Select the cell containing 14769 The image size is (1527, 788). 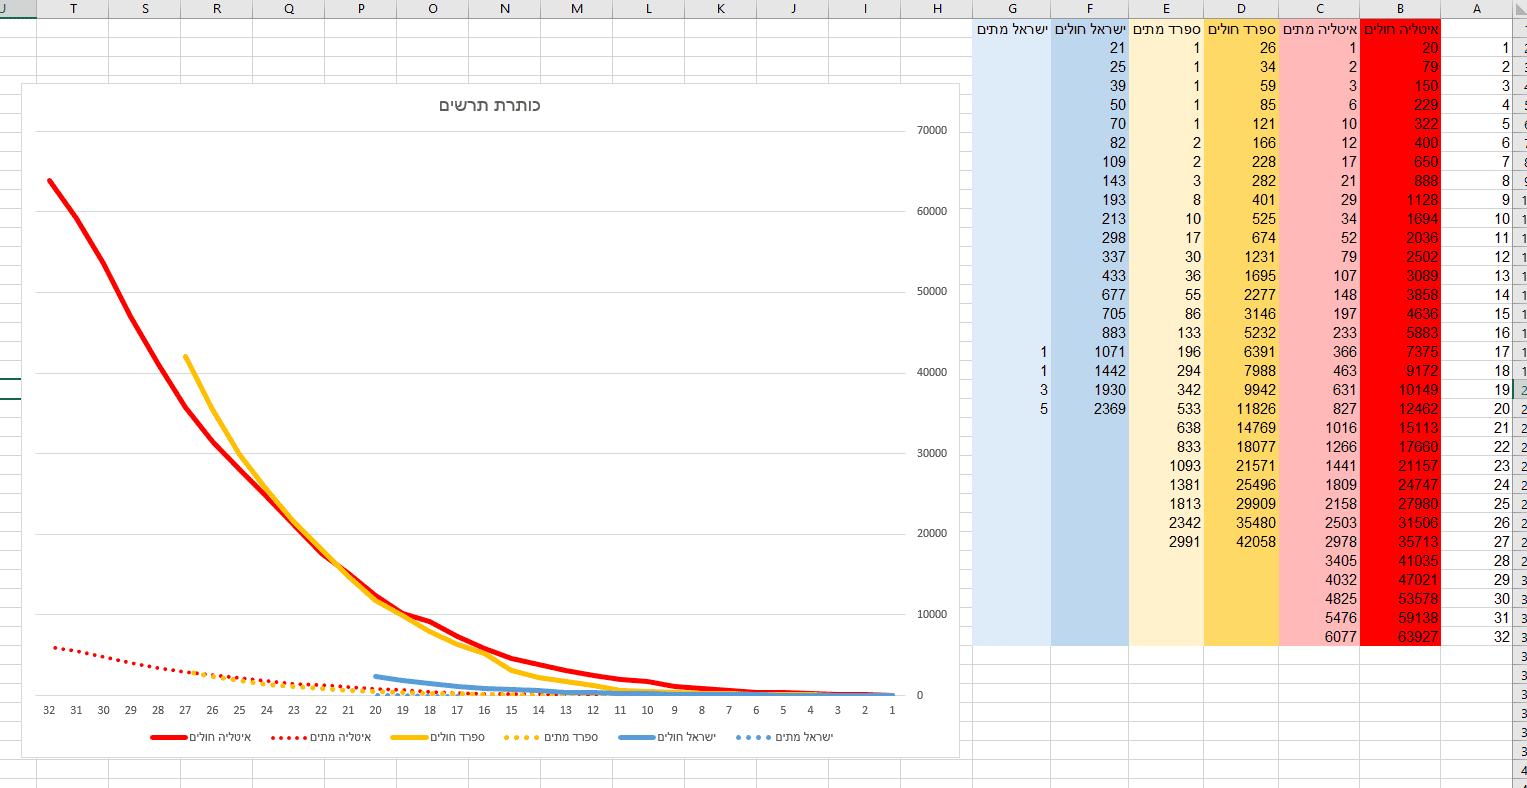coord(1241,428)
